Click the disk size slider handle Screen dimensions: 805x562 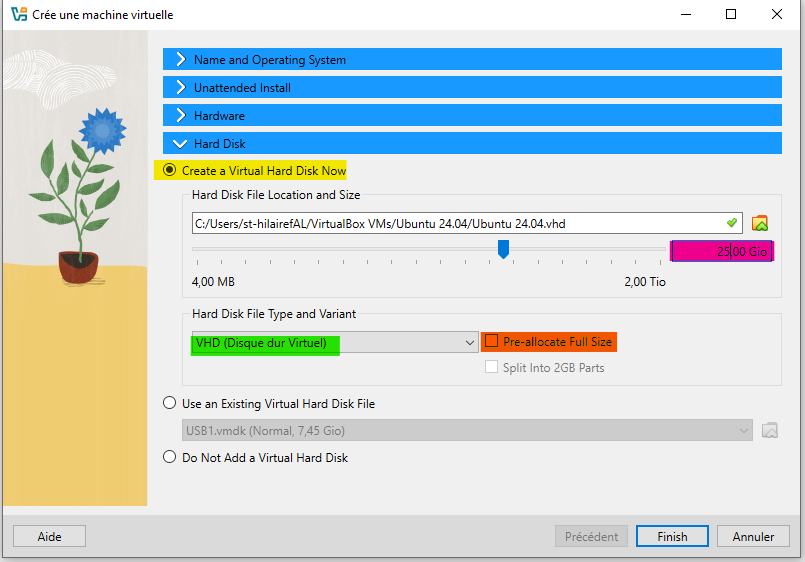click(x=504, y=249)
